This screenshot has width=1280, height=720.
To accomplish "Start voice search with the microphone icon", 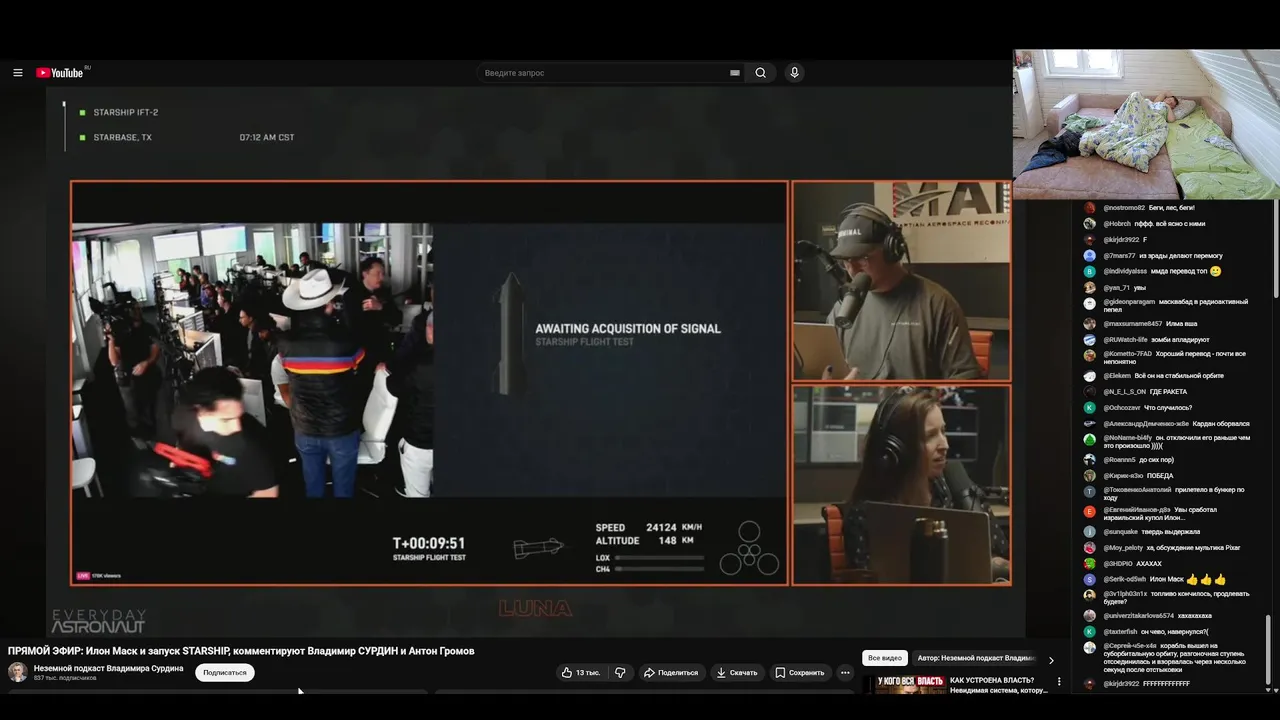I will click(x=794, y=73).
